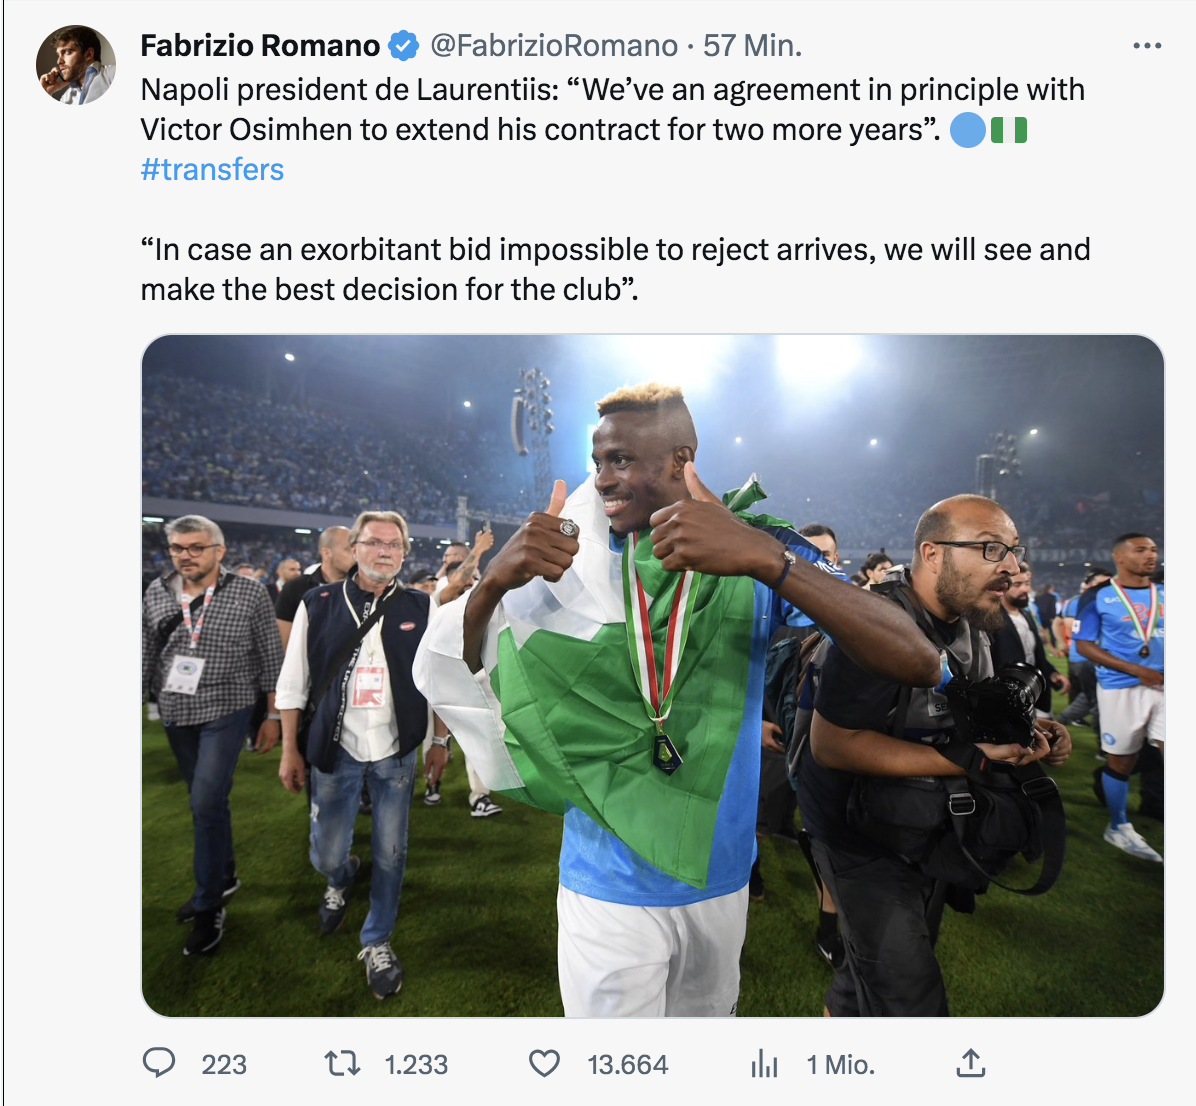Click the blue circle emoji
The height and width of the screenshot is (1106, 1196).
(x=967, y=130)
